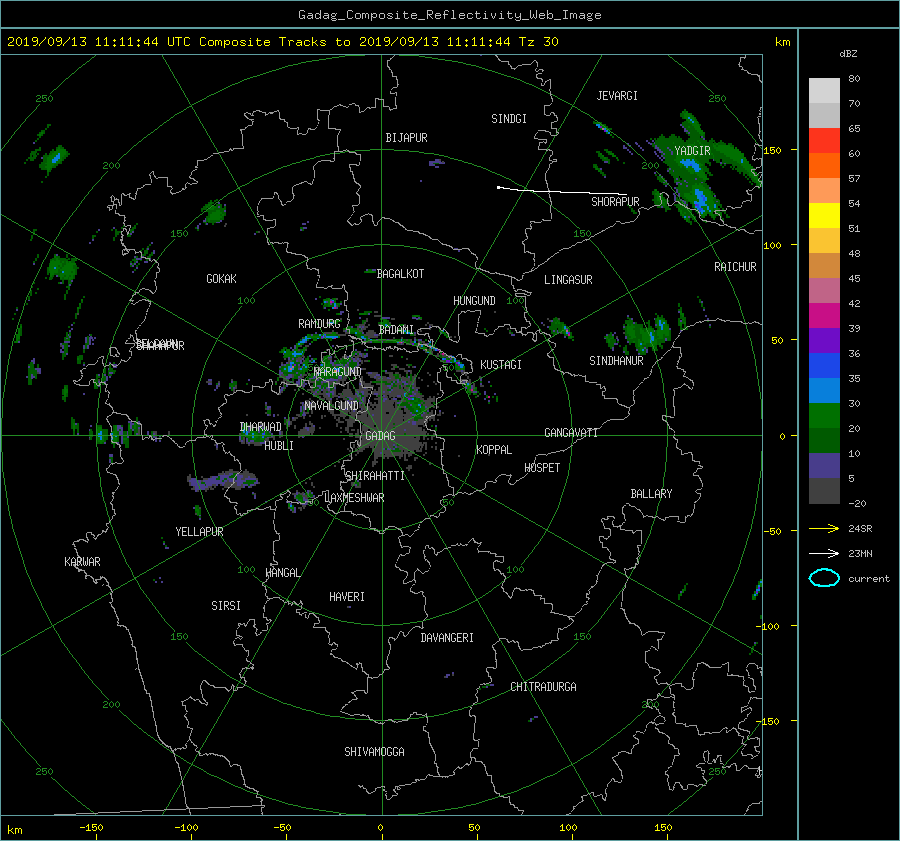Select the BAGALKOT label
The image size is (900, 841).
[x=400, y=274]
